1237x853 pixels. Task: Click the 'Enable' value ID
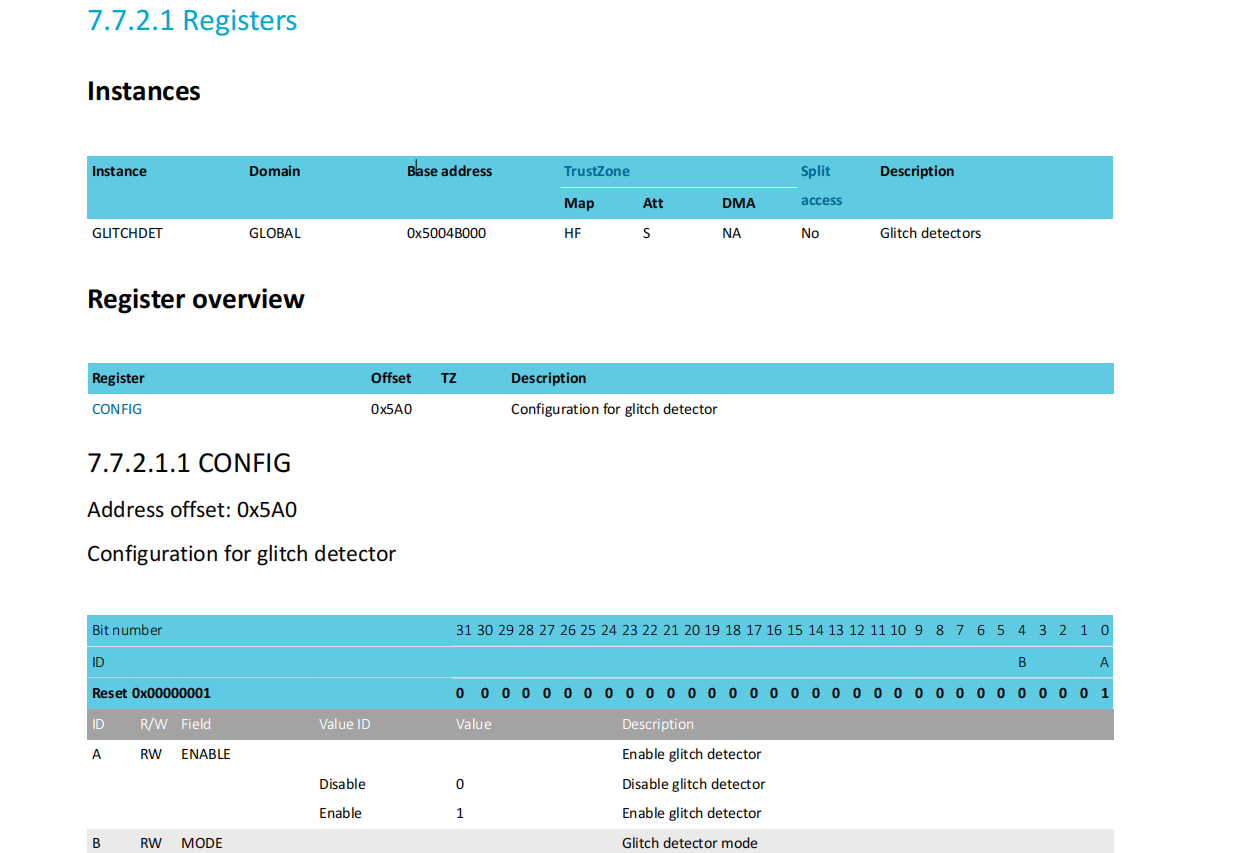(x=340, y=813)
